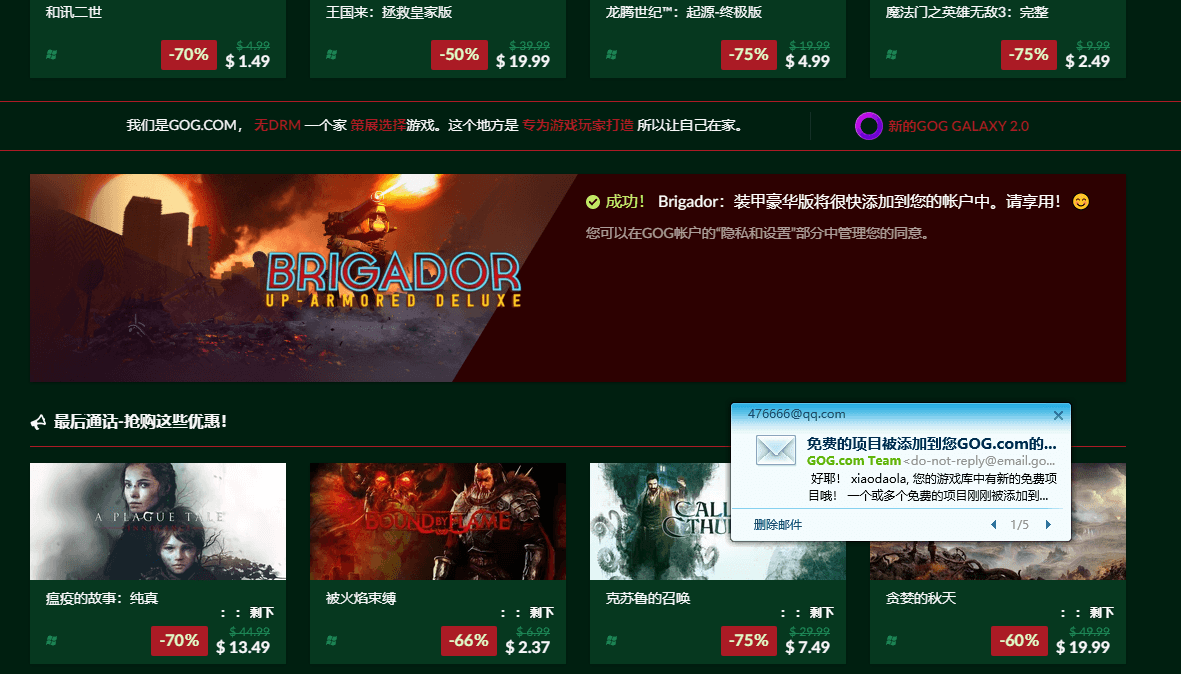This screenshot has width=1181, height=674.
Task: Click the Brigador Up-Armored Deluxe banner image
Action: [304, 278]
